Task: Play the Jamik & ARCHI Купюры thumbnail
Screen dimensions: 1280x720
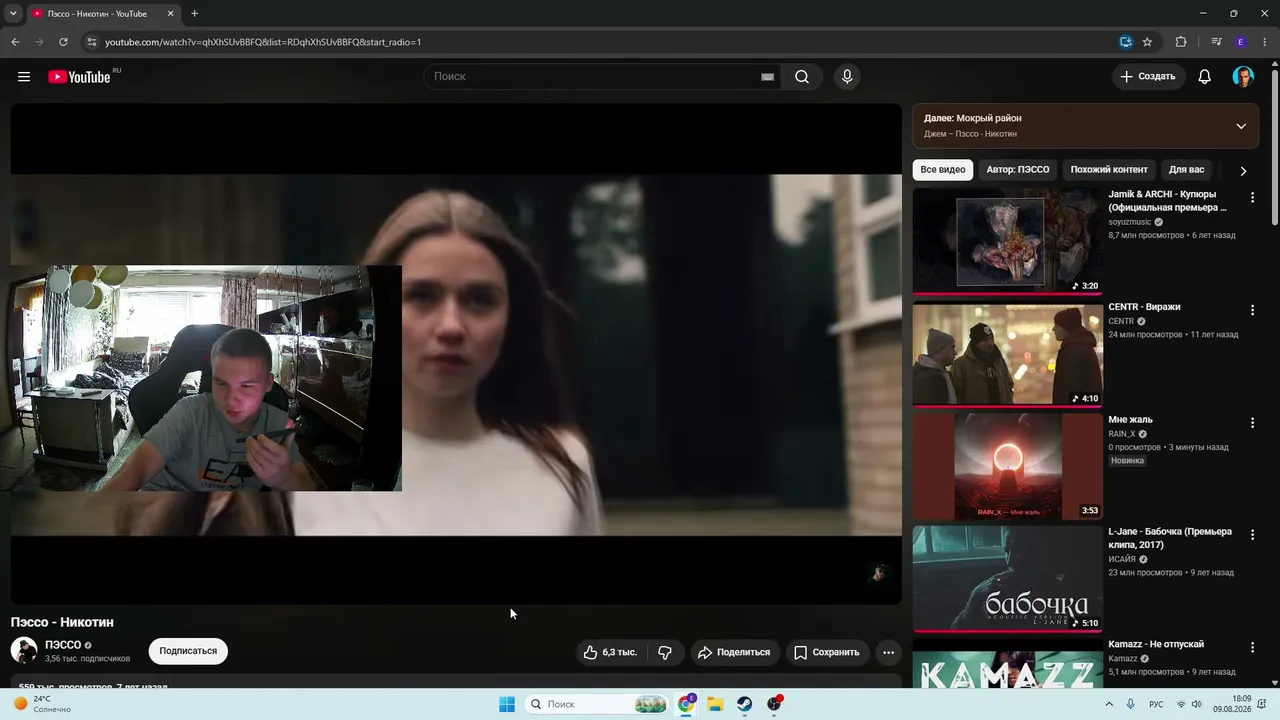Action: coord(1007,241)
